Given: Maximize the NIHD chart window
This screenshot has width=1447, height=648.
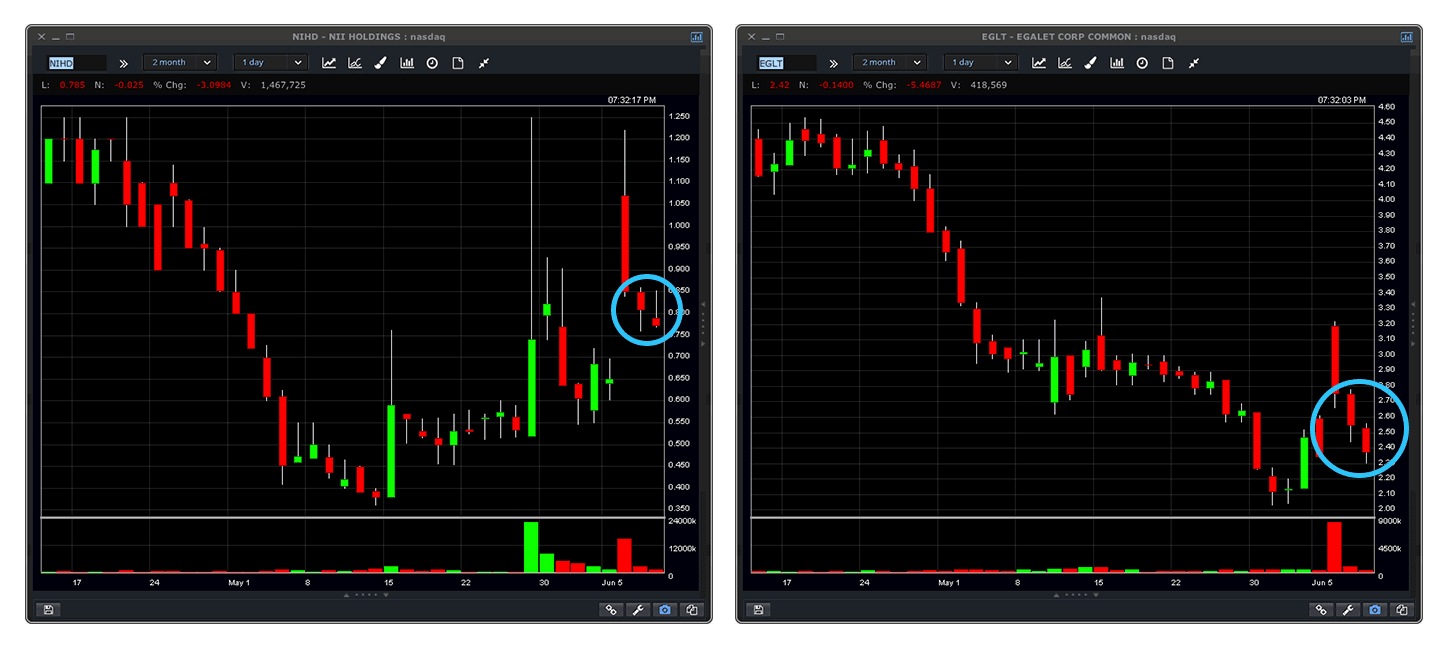Looking at the screenshot, I should coord(68,37).
